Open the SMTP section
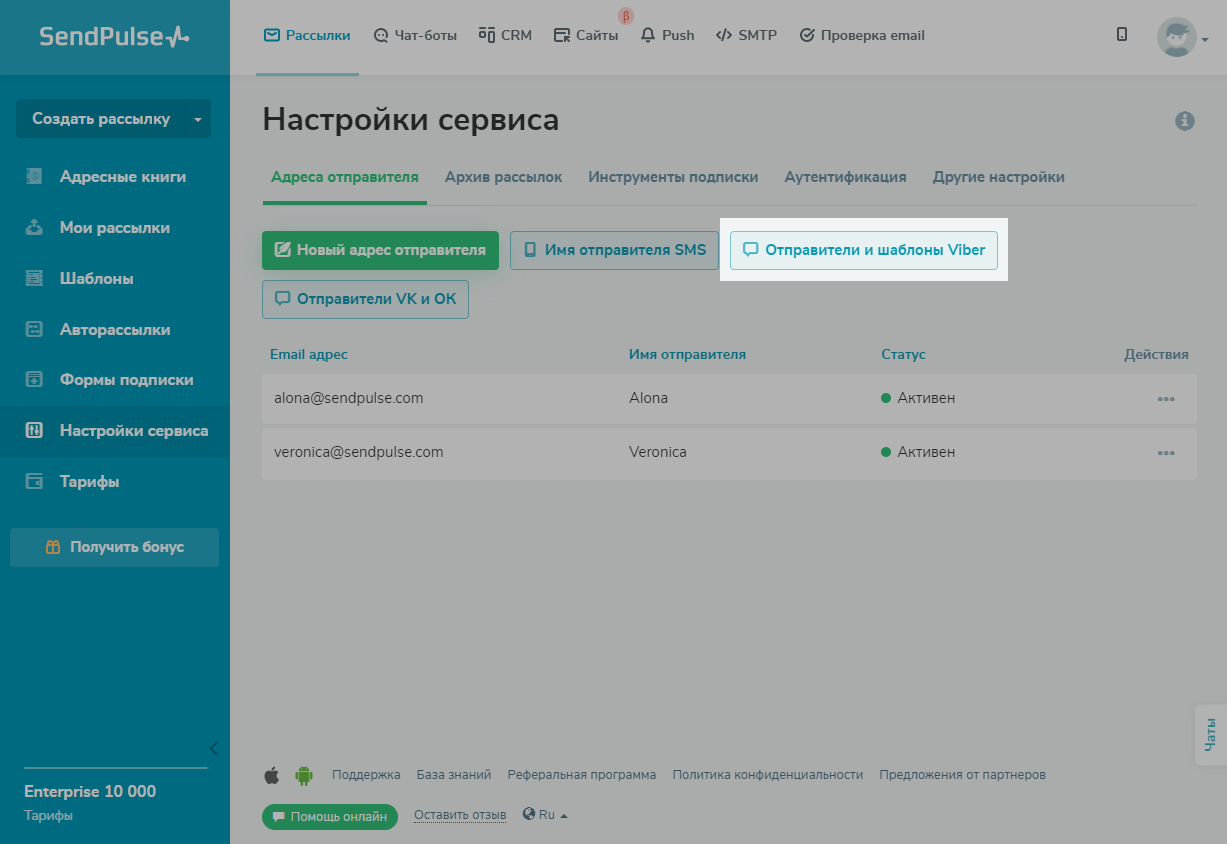The width and height of the screenshot is (1227, 844). coord(747,36)
